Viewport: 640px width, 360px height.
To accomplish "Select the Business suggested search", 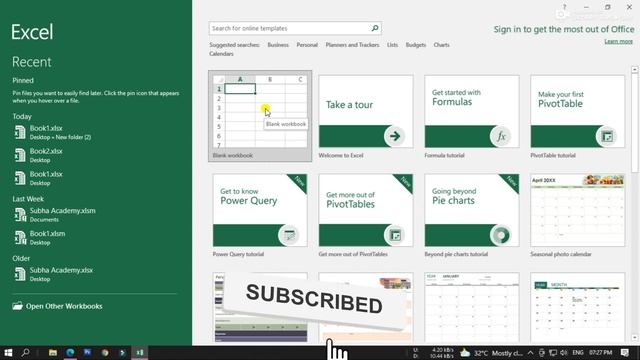I will pyautogui.click(x=278, y=45).
